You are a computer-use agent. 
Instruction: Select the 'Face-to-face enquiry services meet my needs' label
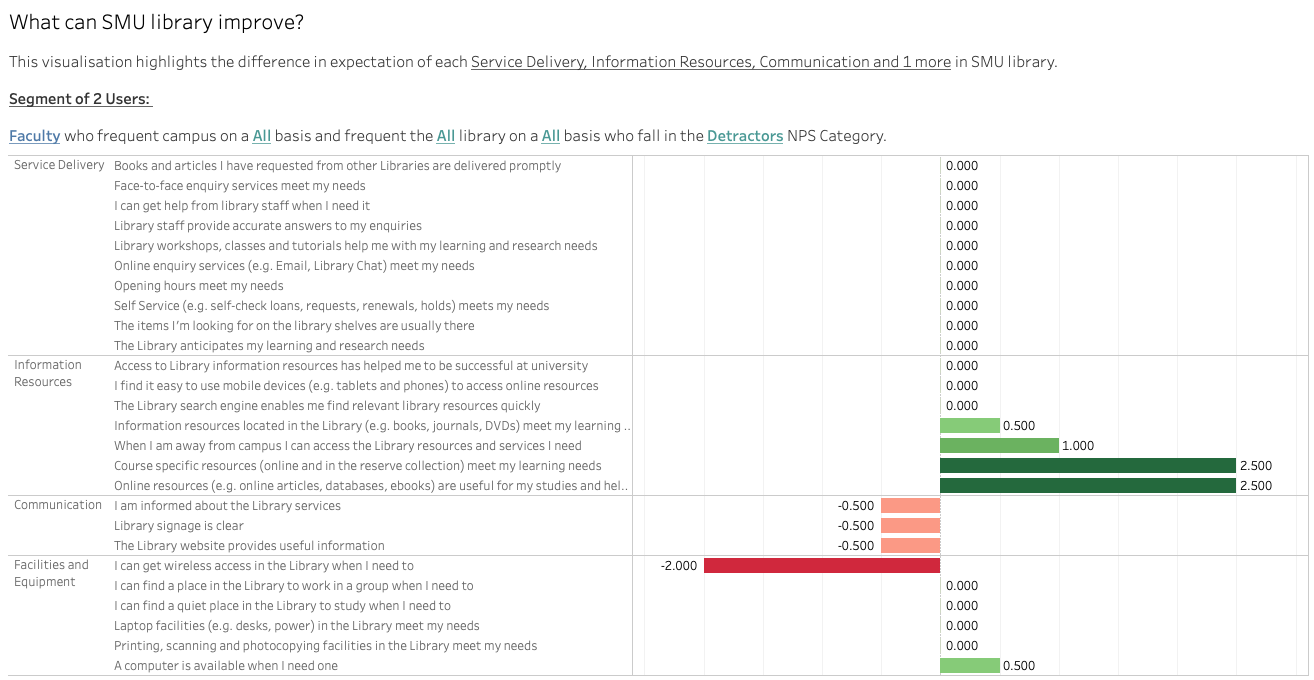tap(240, 186)
